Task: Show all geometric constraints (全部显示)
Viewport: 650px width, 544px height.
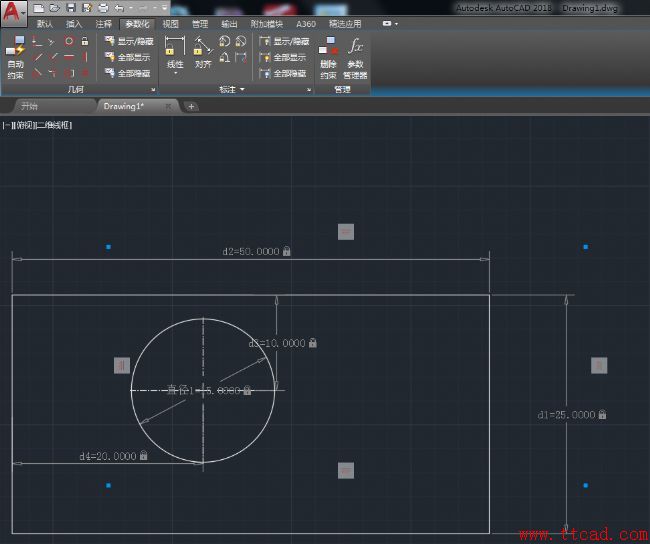Action: tap(127, 57)
